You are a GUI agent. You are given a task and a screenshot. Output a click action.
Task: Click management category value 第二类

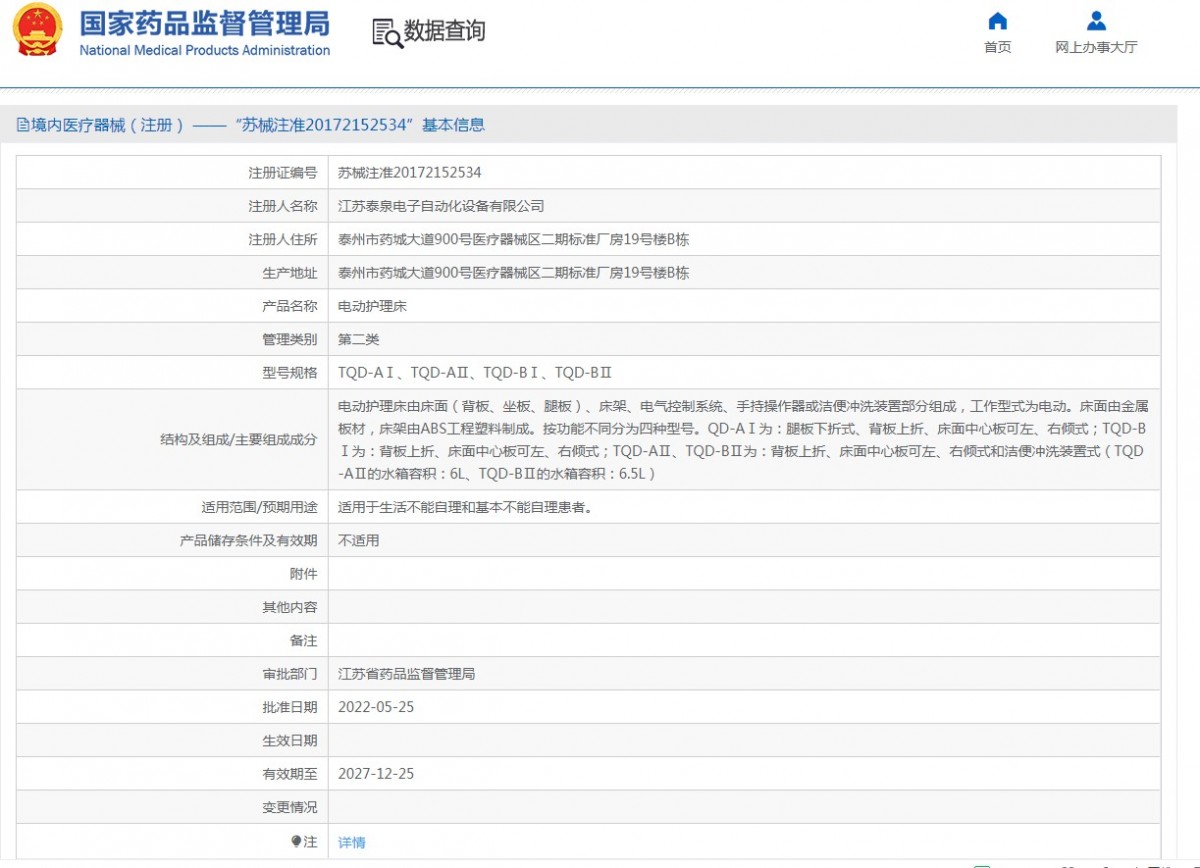point(359,339)
